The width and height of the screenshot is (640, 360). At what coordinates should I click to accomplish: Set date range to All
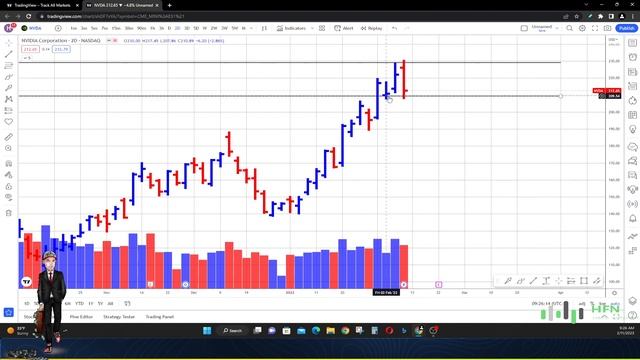pos(110,304)
